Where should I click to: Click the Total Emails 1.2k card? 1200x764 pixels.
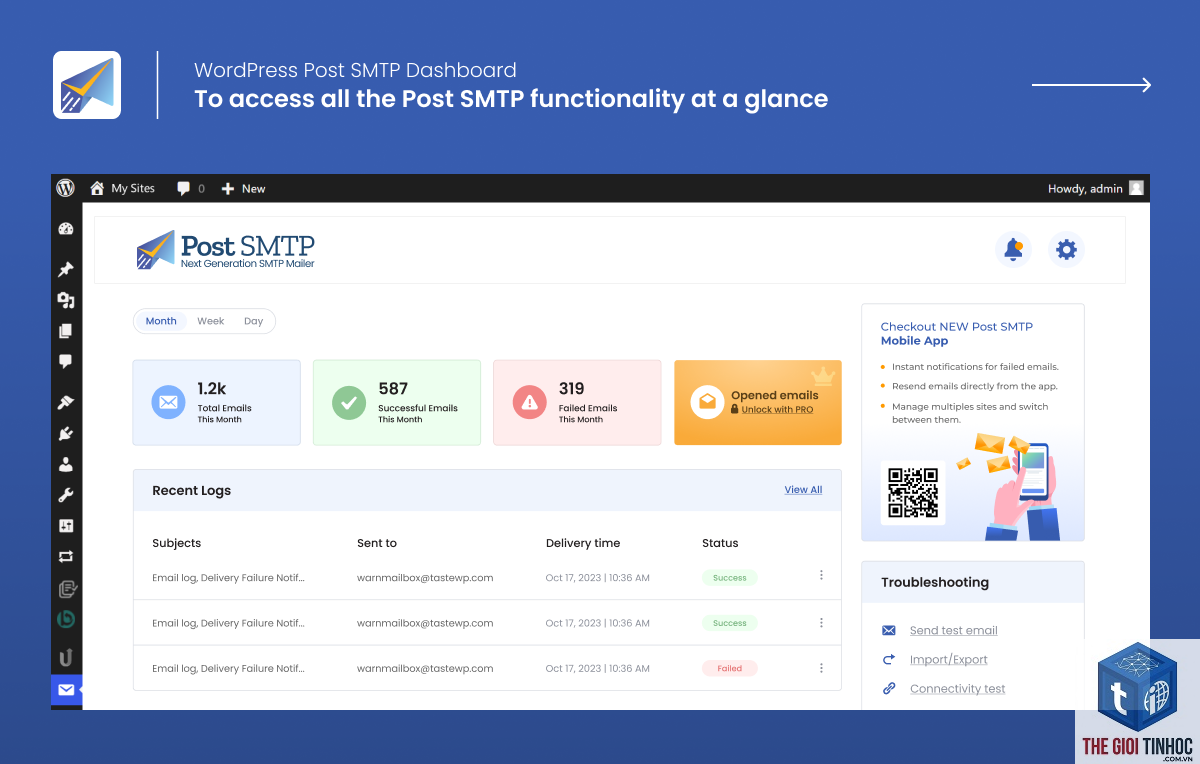tap(216, 402)
